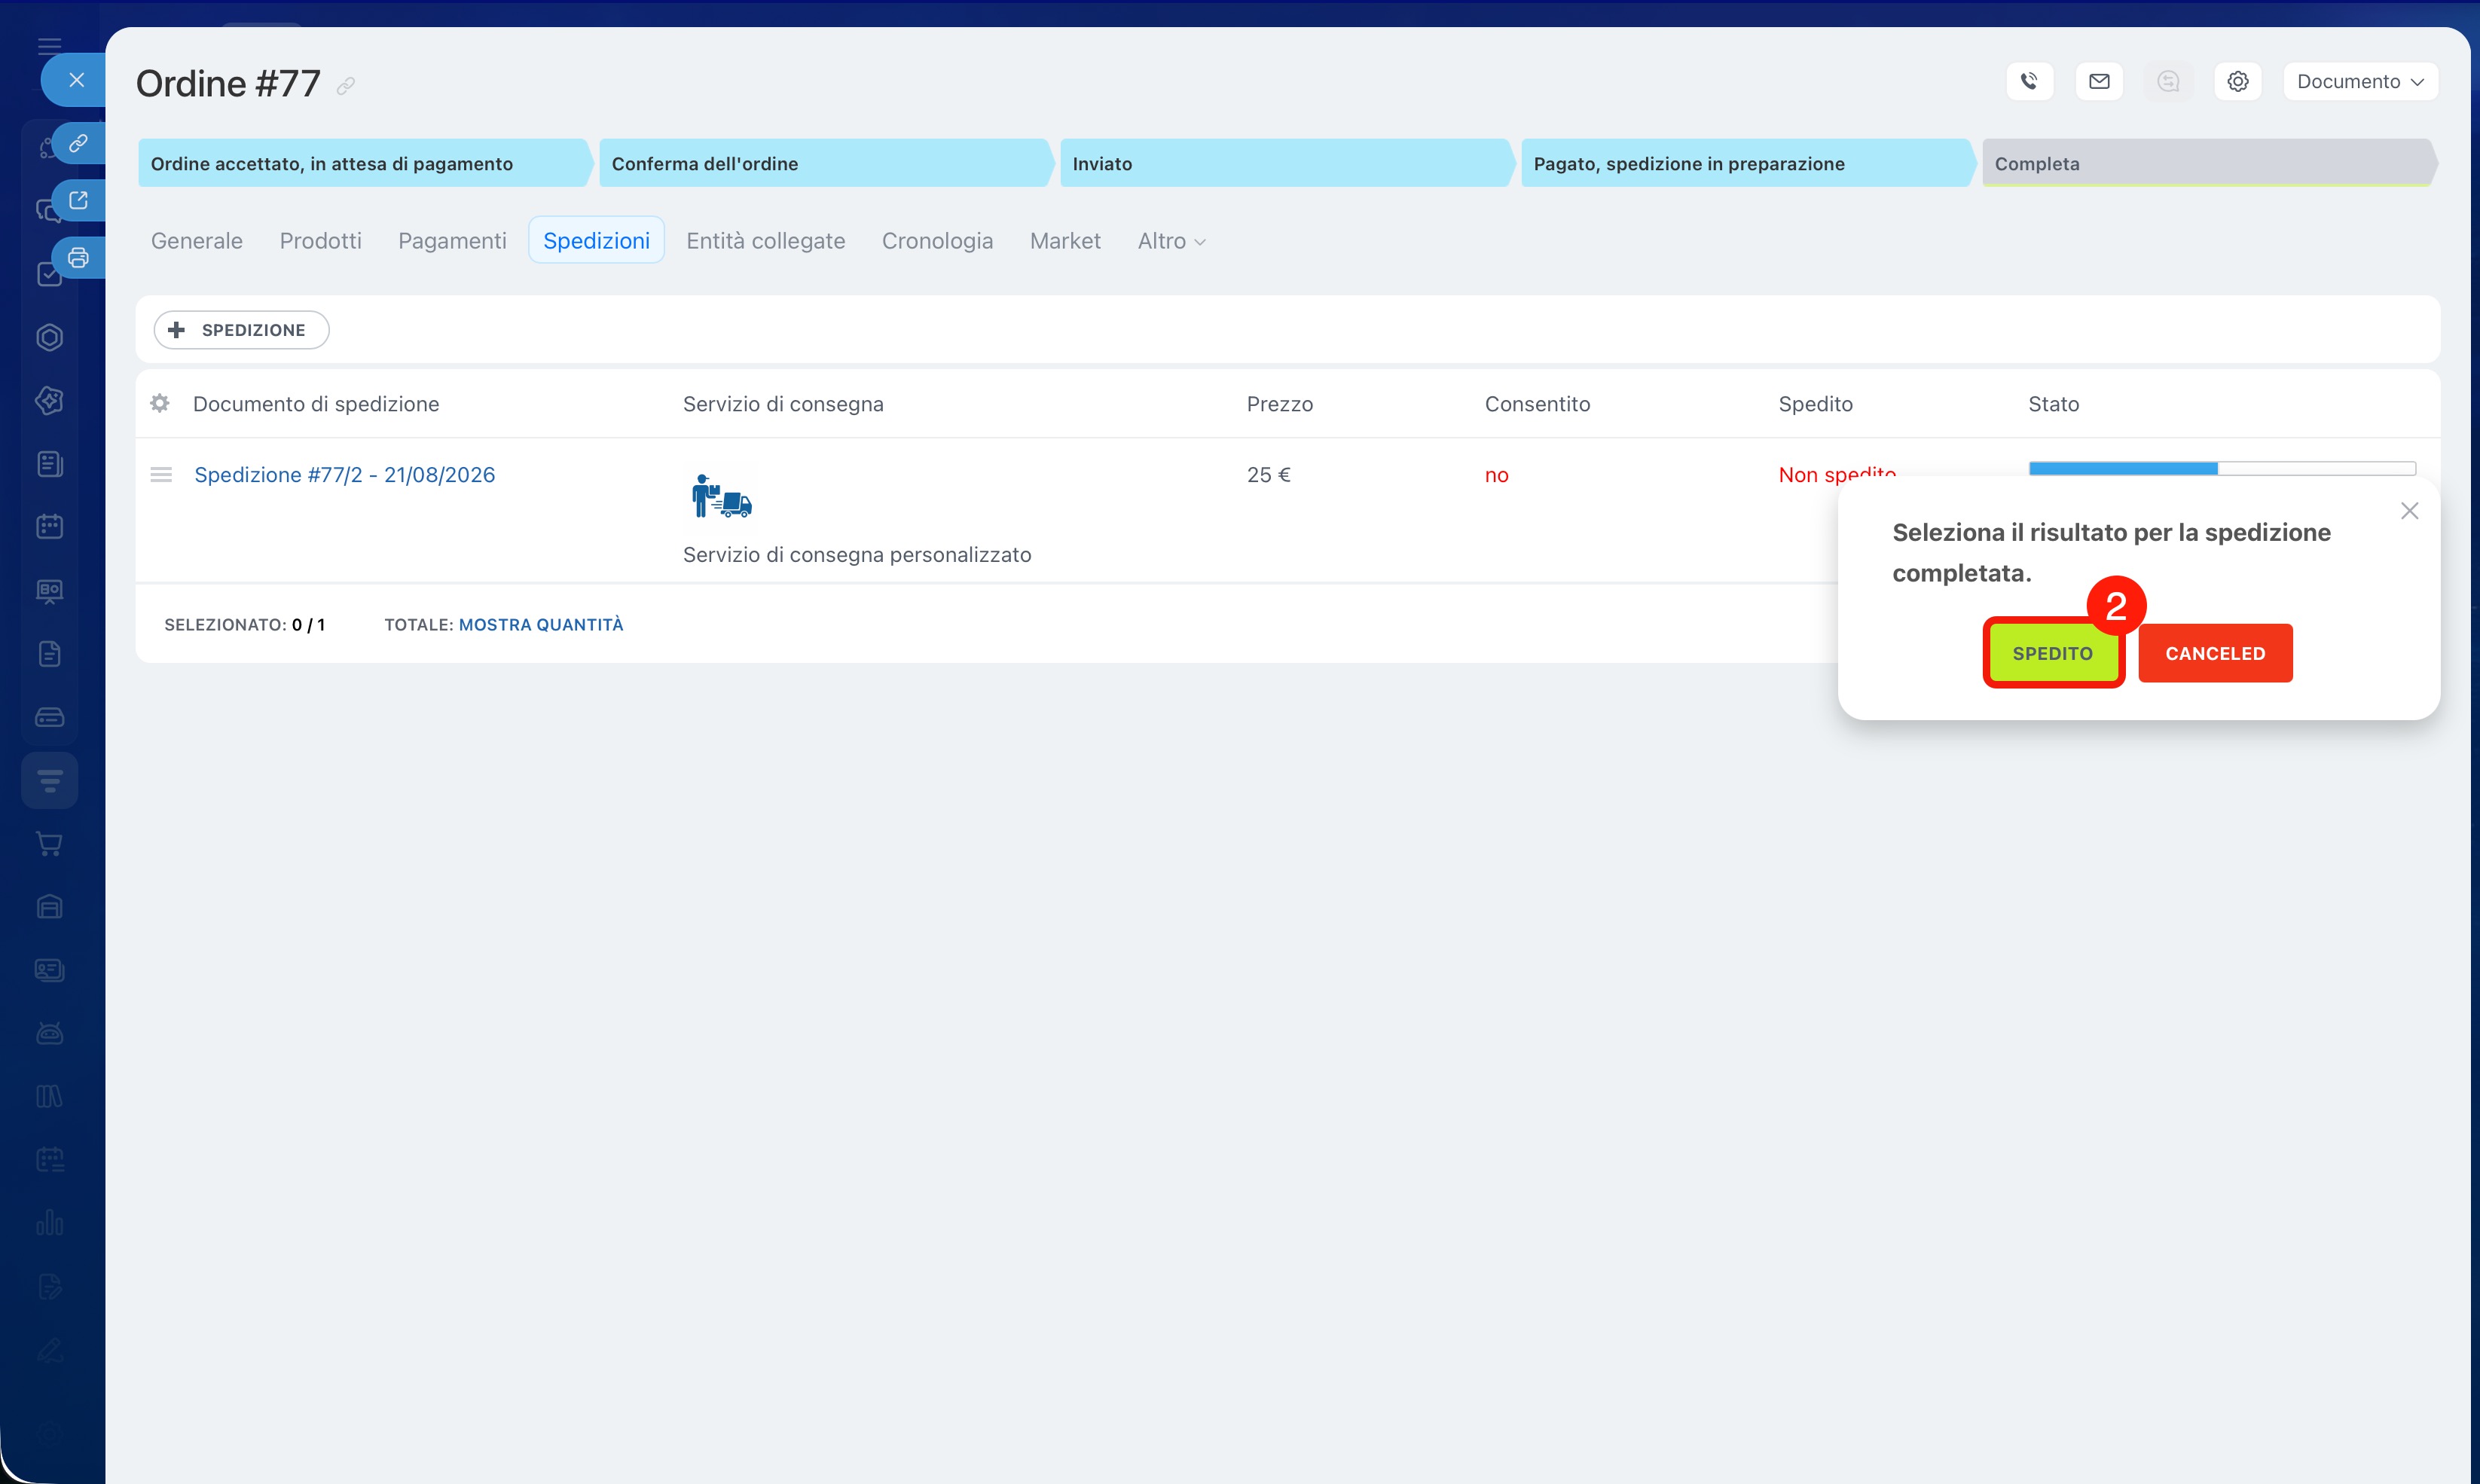
Task: Open the pen signature icon in the sidebar
Action: click(49, 1350)
